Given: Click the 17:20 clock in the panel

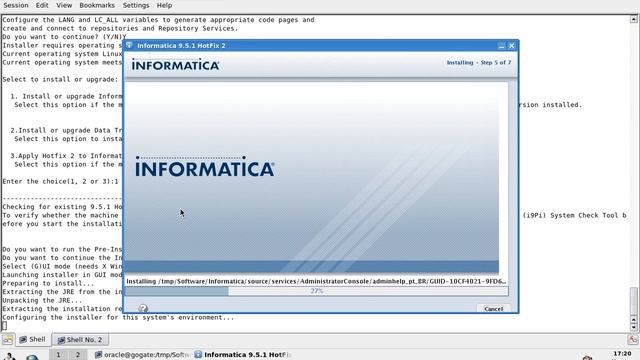Looking at the screenshot, I should click(x=622, y=354).
